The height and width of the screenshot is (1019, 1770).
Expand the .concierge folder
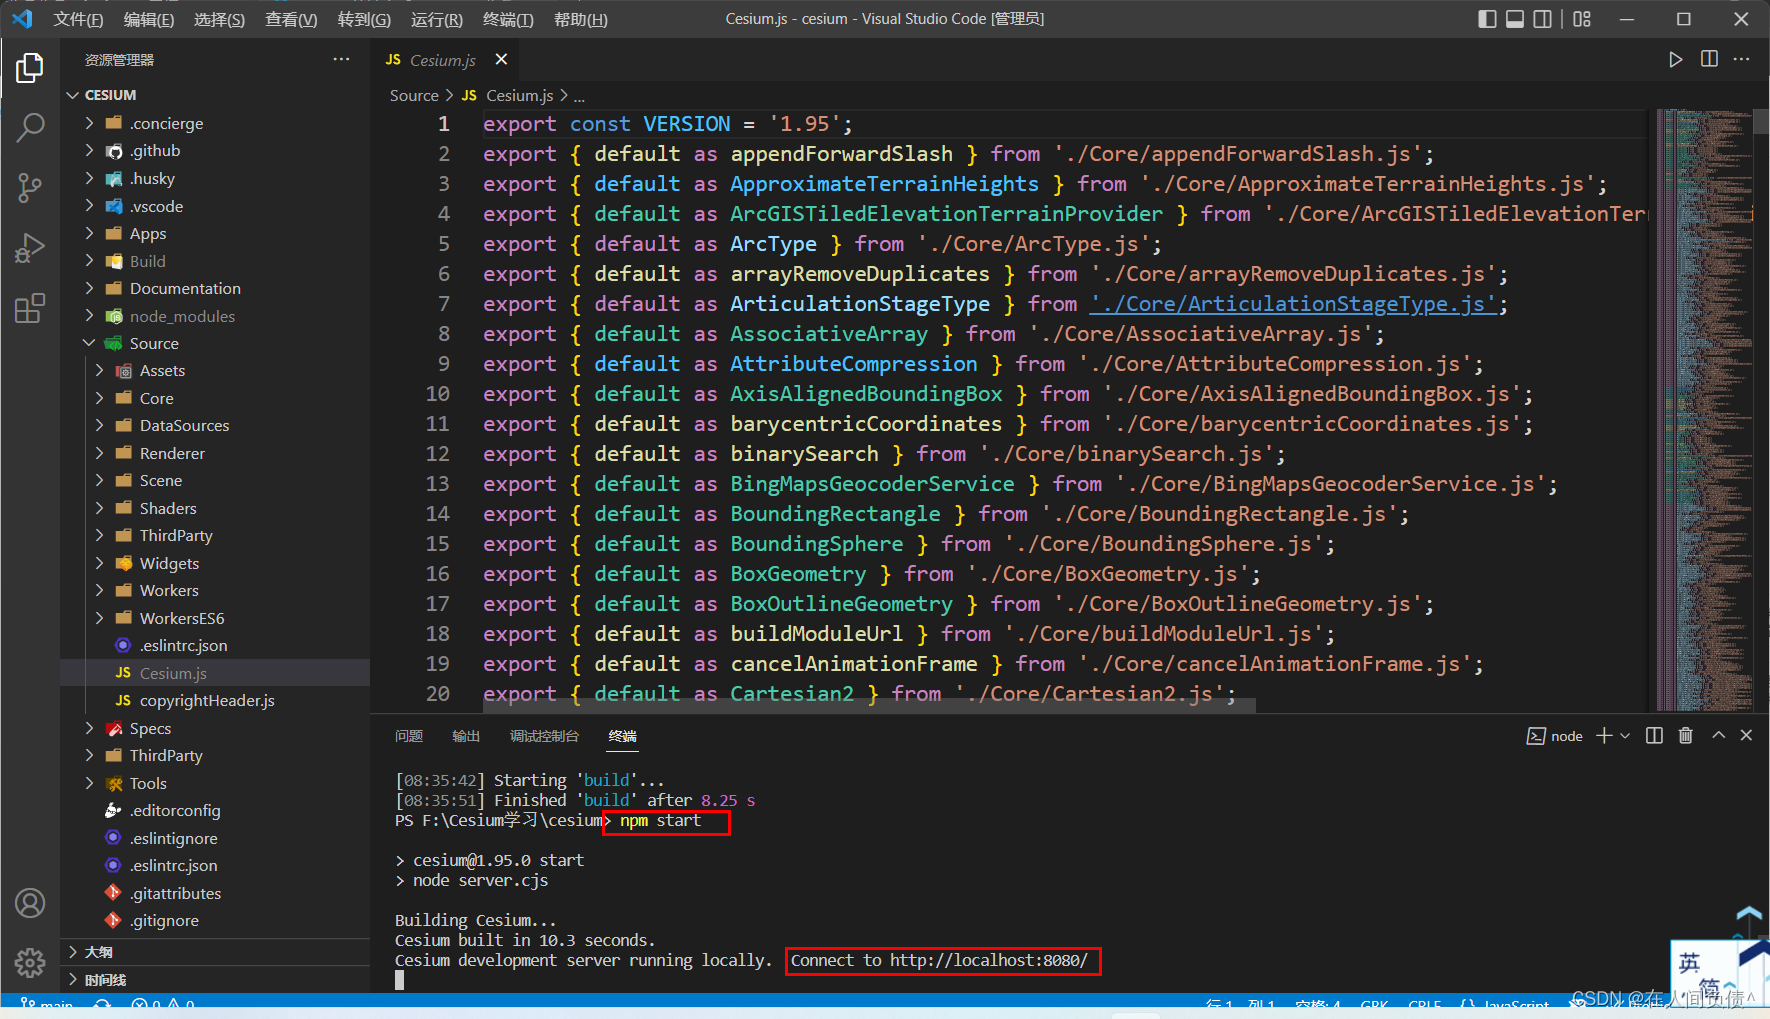tap(216, 123)
